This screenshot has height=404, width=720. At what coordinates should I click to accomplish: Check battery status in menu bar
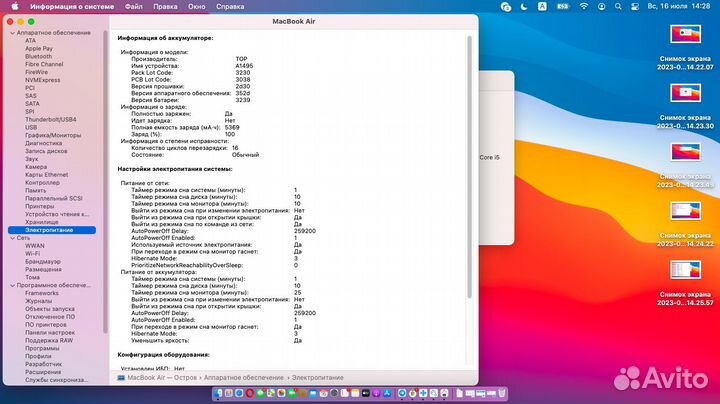[563, 6]
